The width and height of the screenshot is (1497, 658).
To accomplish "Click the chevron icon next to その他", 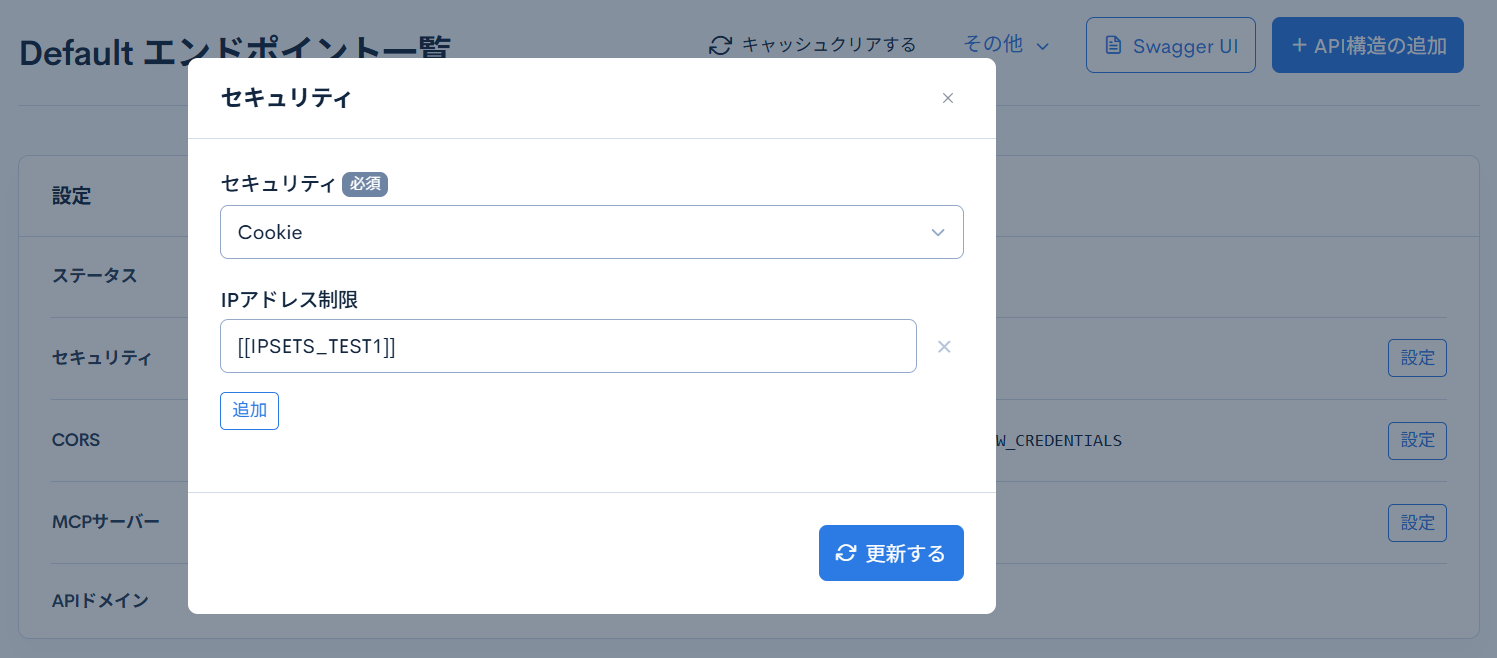I will pos(1041,45).
